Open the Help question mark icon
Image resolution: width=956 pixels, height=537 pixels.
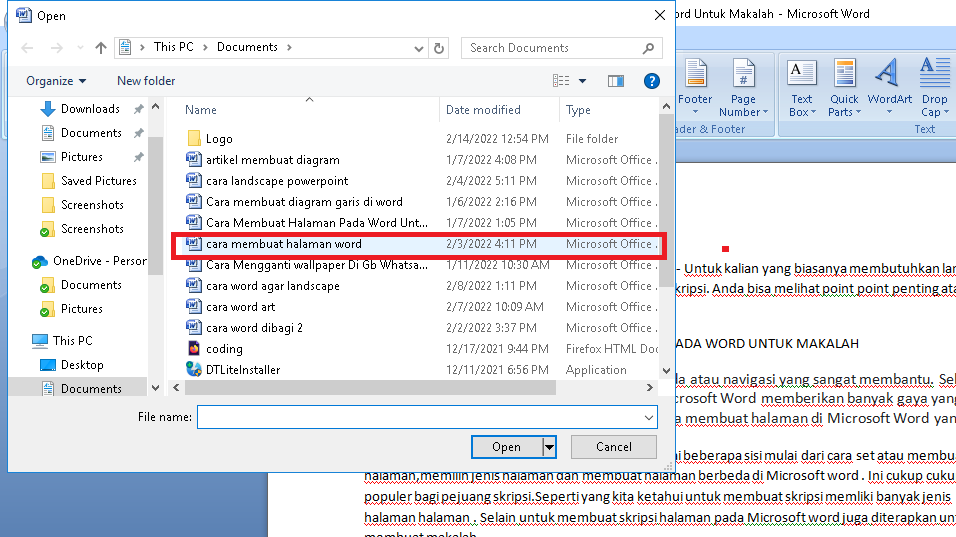click(x=651, y=81)
